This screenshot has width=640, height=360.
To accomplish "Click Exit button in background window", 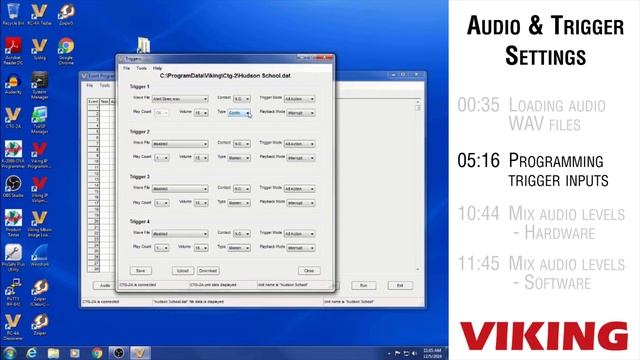I will [x=400, y=285].
